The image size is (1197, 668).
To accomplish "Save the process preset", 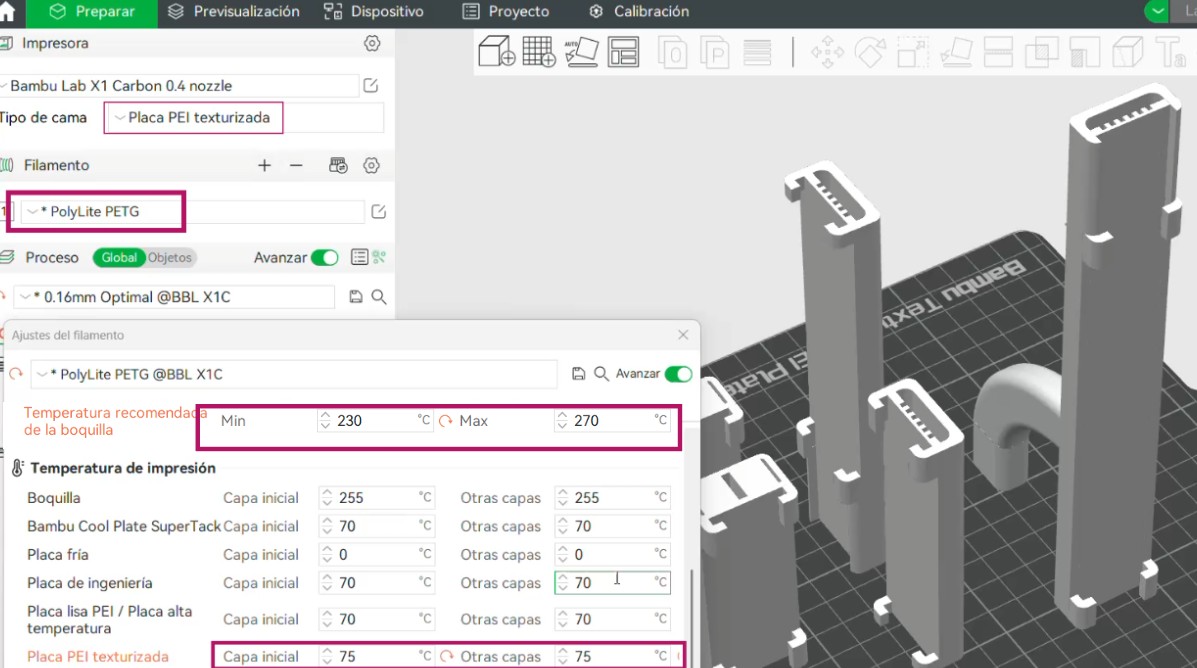I will click(x=356, y=297).
